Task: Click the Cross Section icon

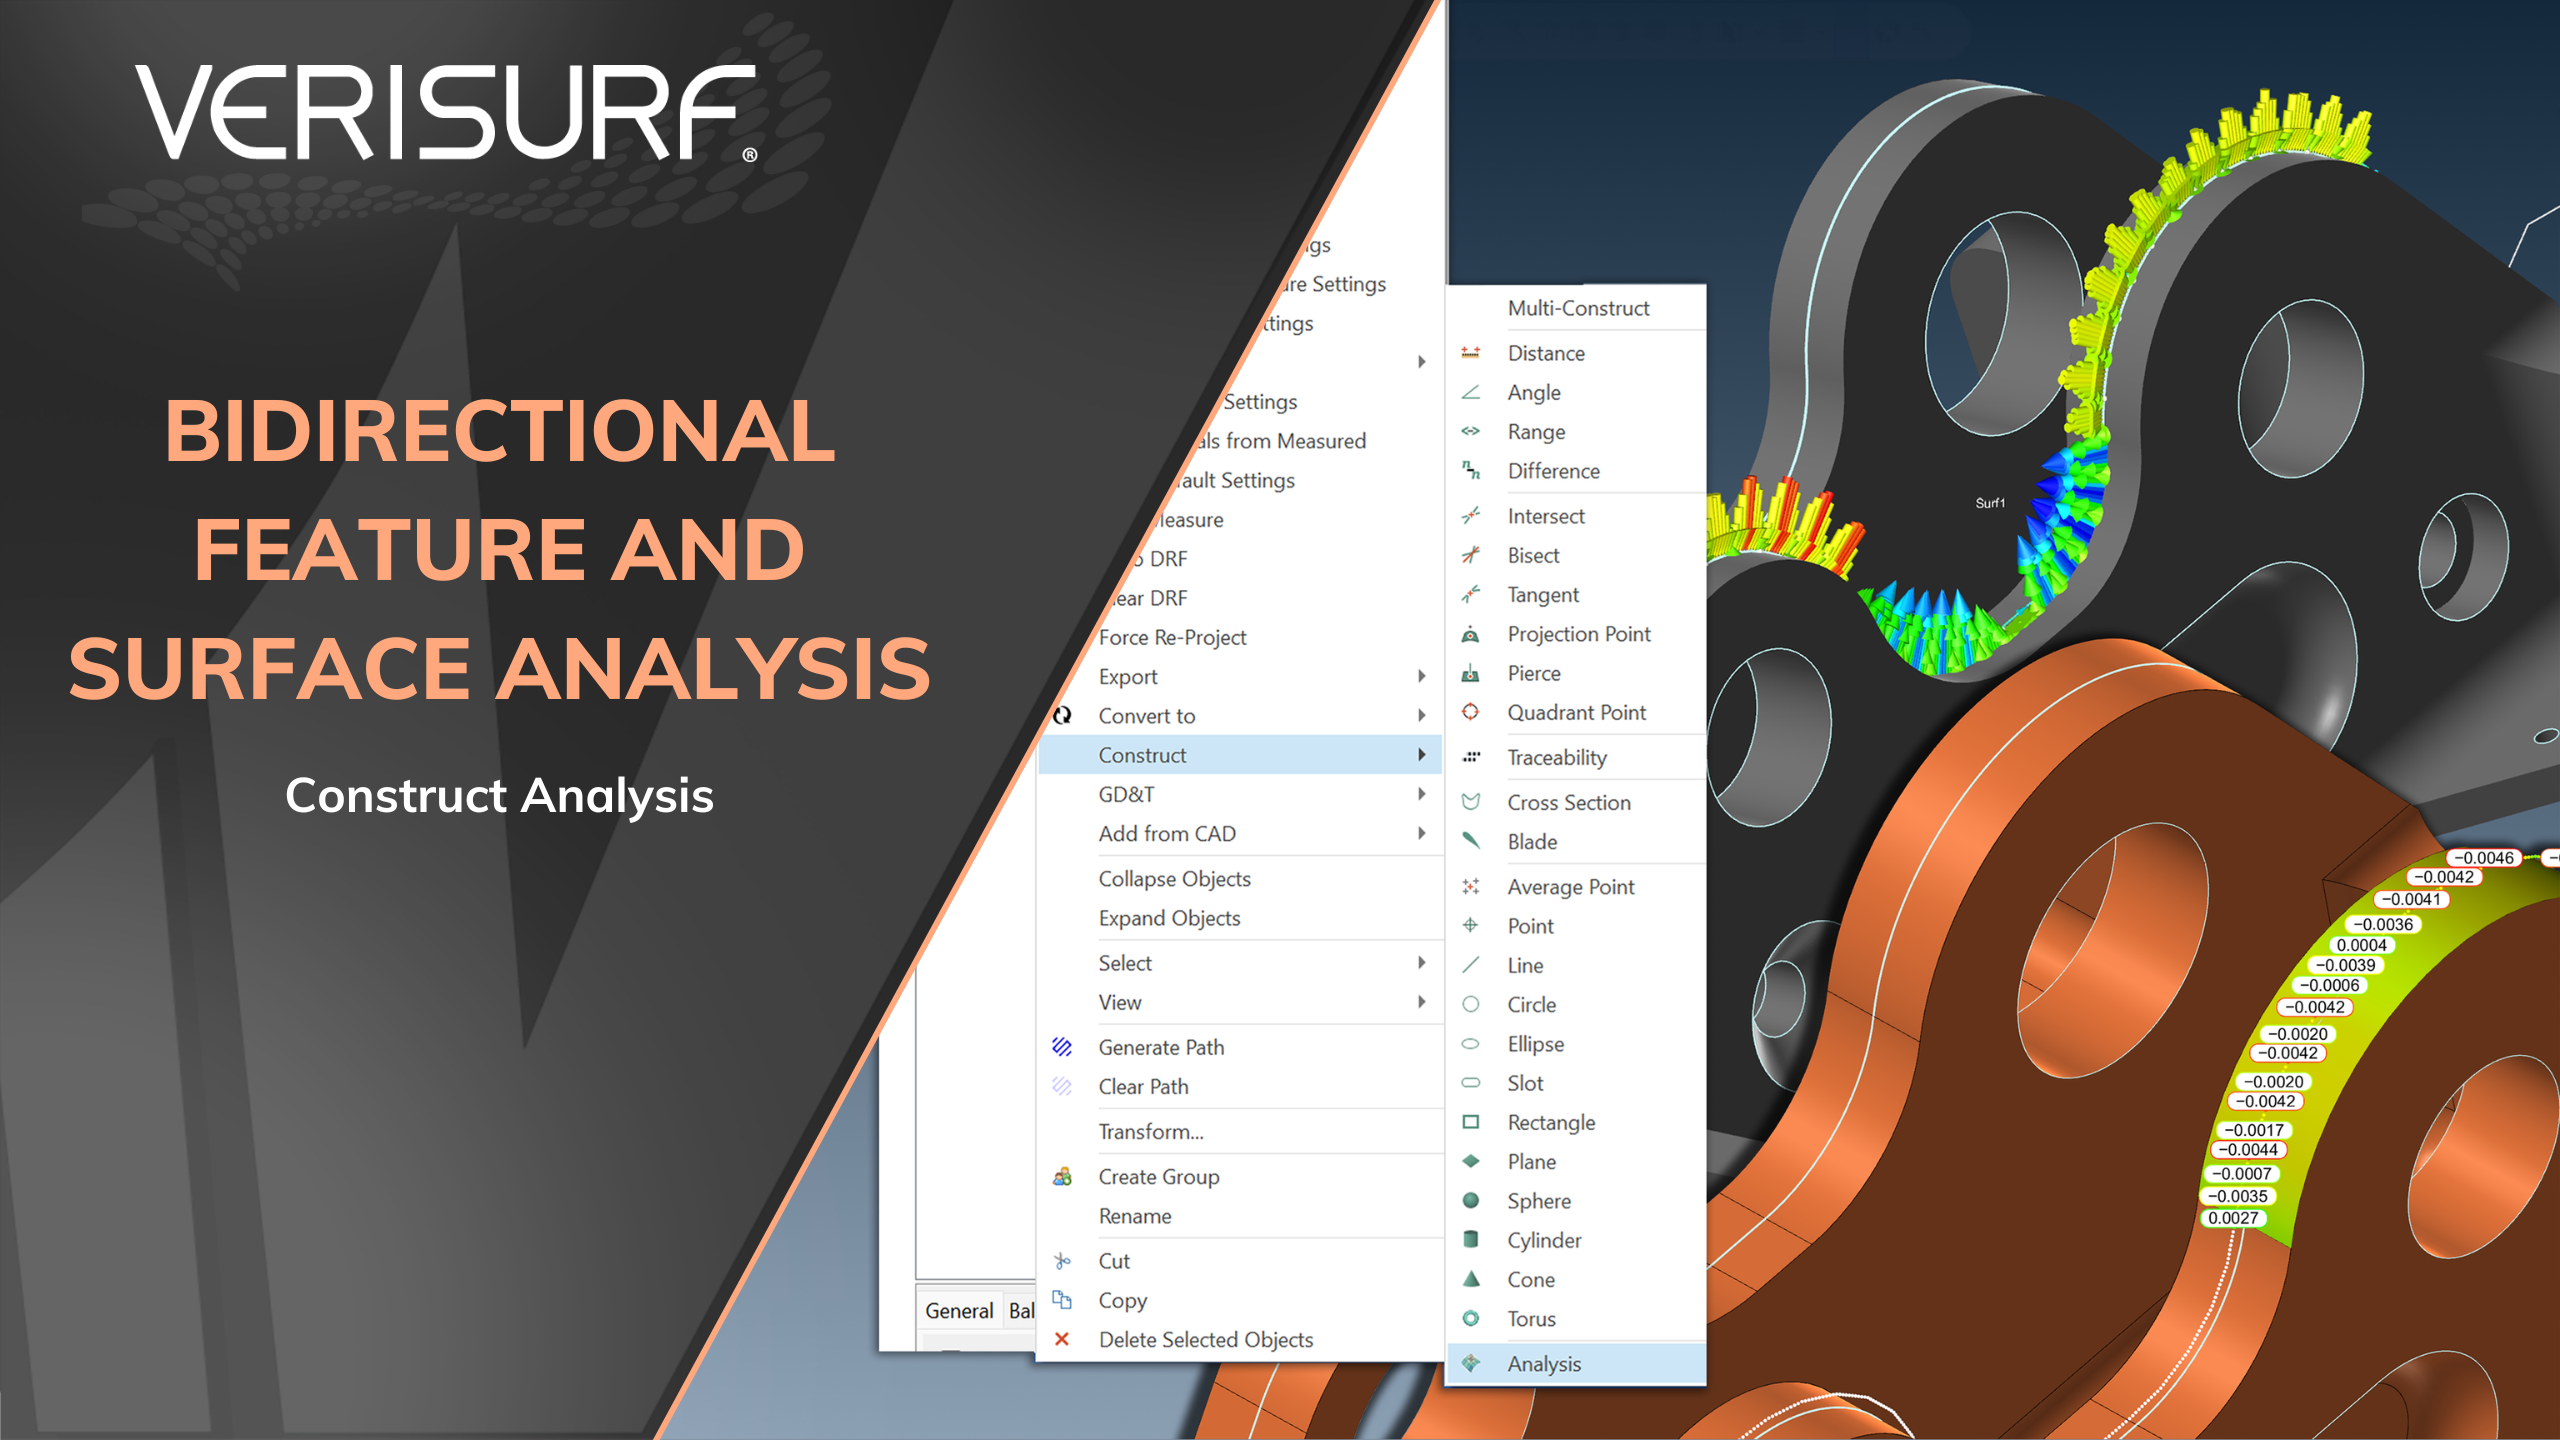Action: click(x=1470, y=802)
